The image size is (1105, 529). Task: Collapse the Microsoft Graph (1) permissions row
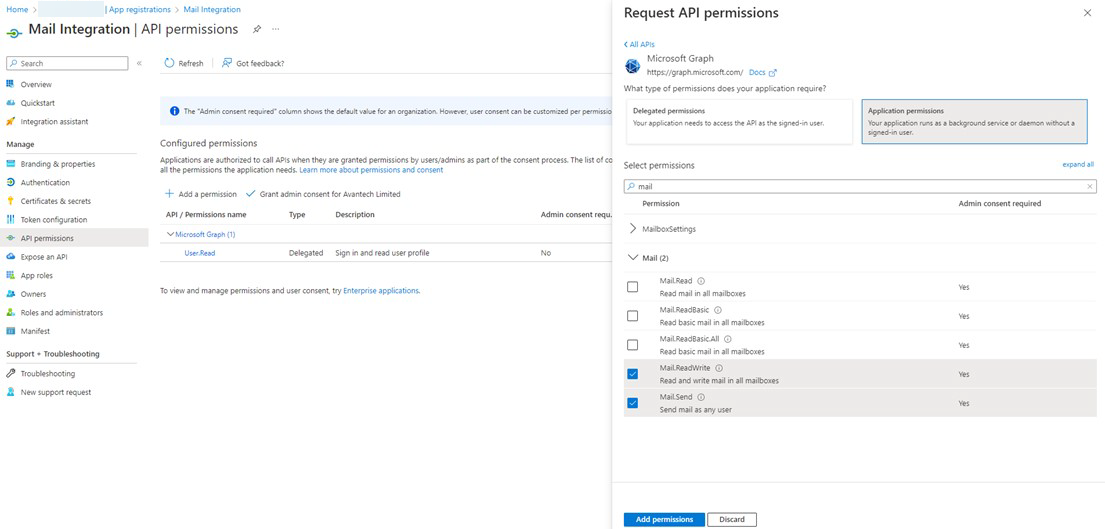(170, 234)
